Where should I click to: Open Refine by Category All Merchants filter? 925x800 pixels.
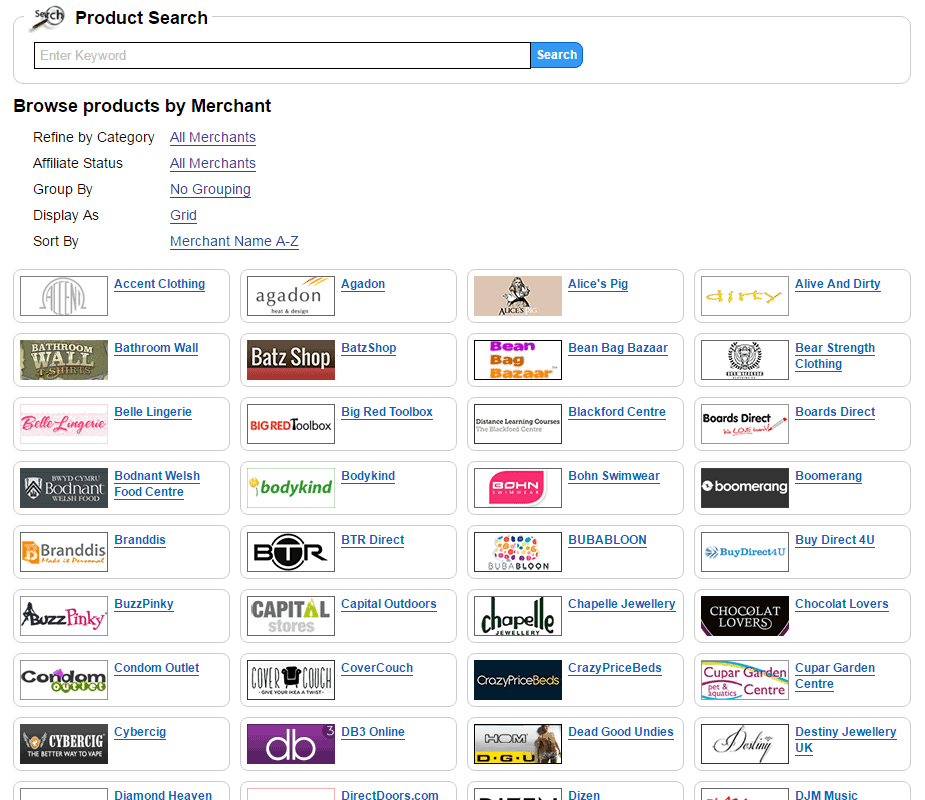click(213, 137)
